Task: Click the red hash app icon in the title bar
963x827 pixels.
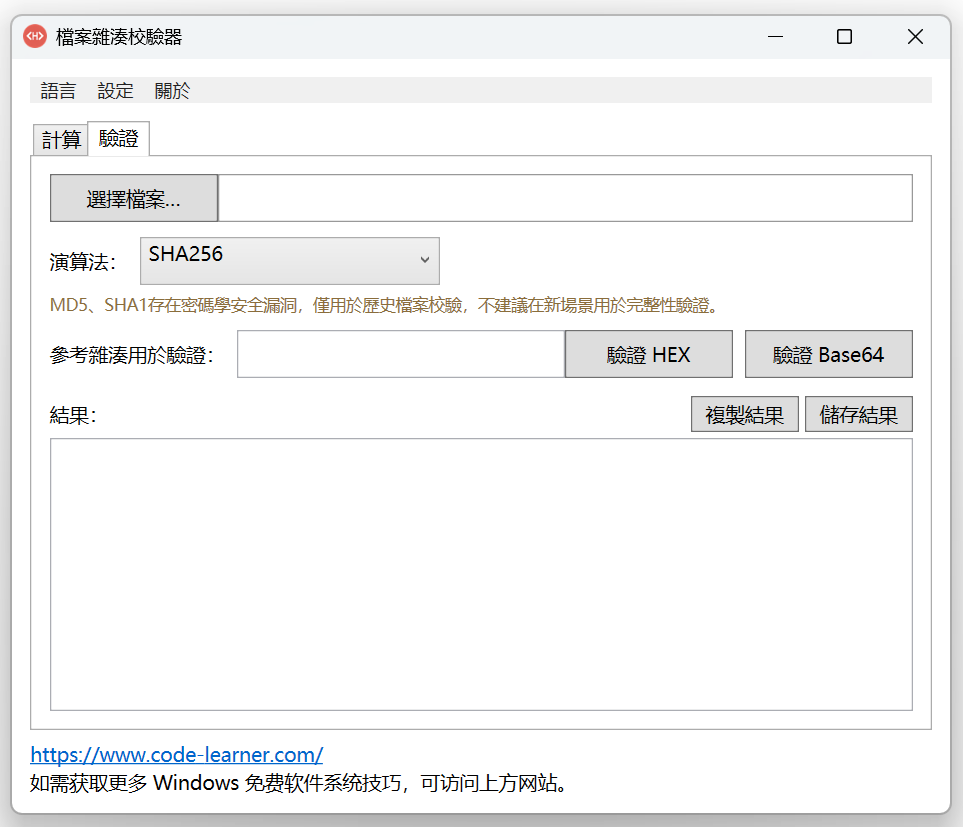Action: click(x=35, y=36)
